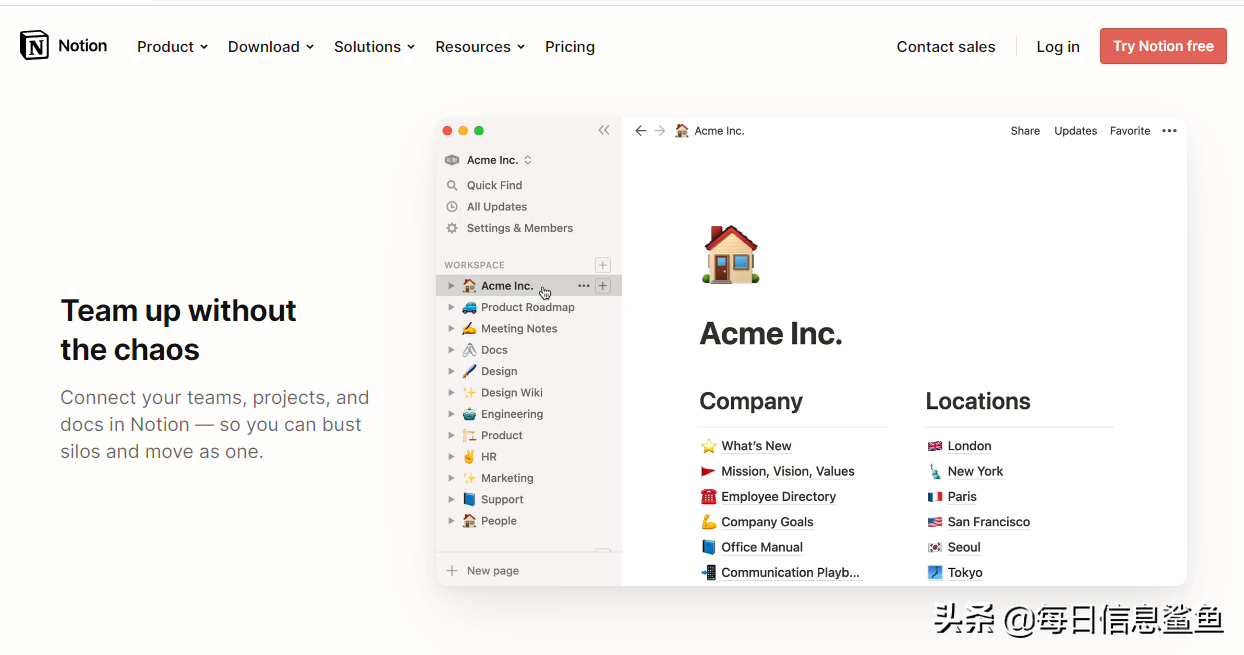The width and height of the screenshot is (1244, 655).
Task: Expand the Marketing tree arrow
Action: [x=451, y=478]
